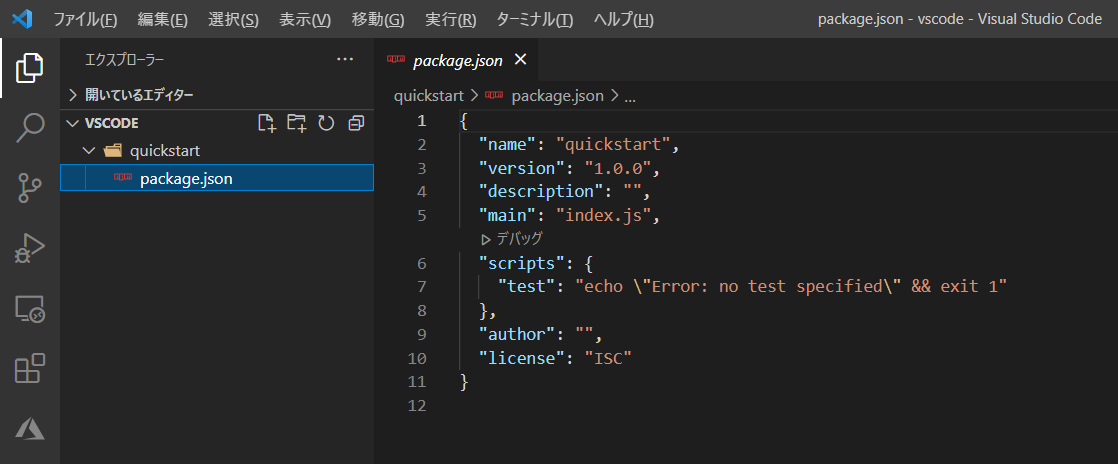Open the ファイル(F) menu
Image resolution: width=1118 pixels, height=464 pixels.
(x=85, y=20)
